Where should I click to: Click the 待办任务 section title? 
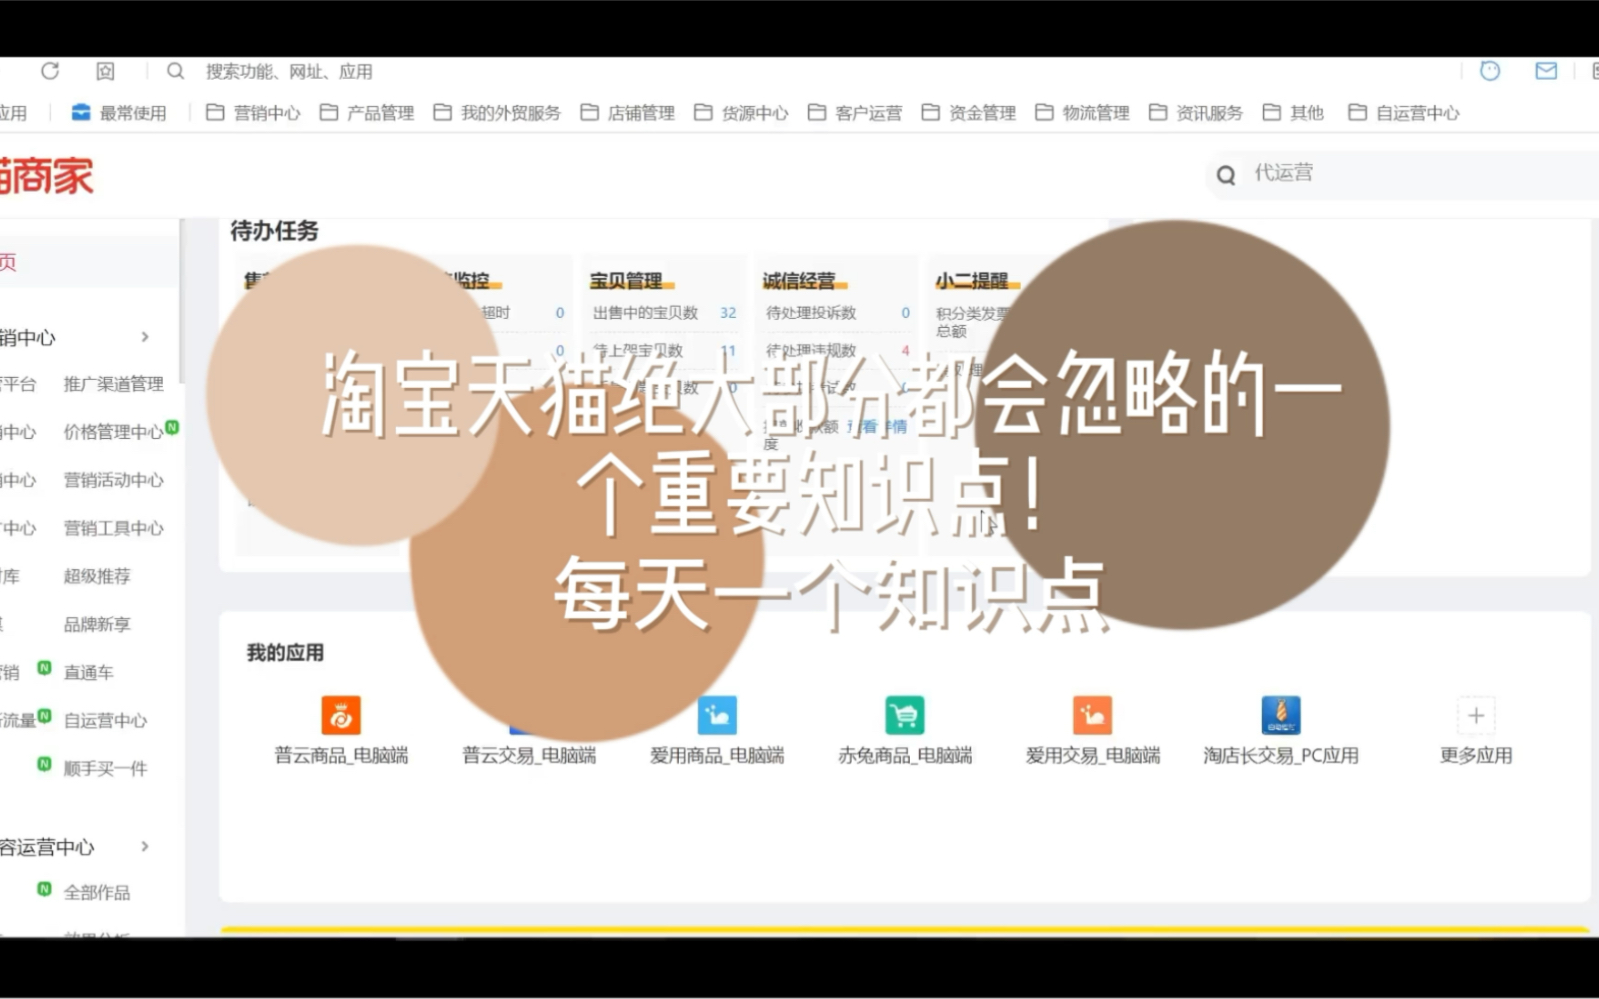coord(274,231)
